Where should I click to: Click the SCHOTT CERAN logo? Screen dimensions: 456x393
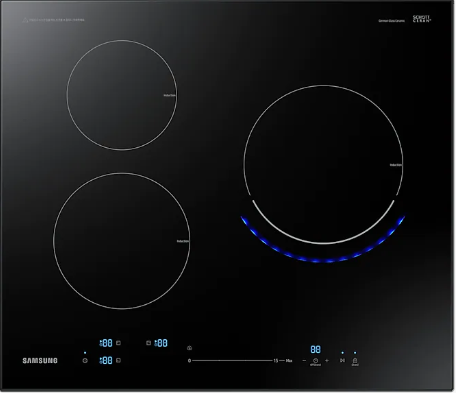pyautogui.click(x=422, y=19)
